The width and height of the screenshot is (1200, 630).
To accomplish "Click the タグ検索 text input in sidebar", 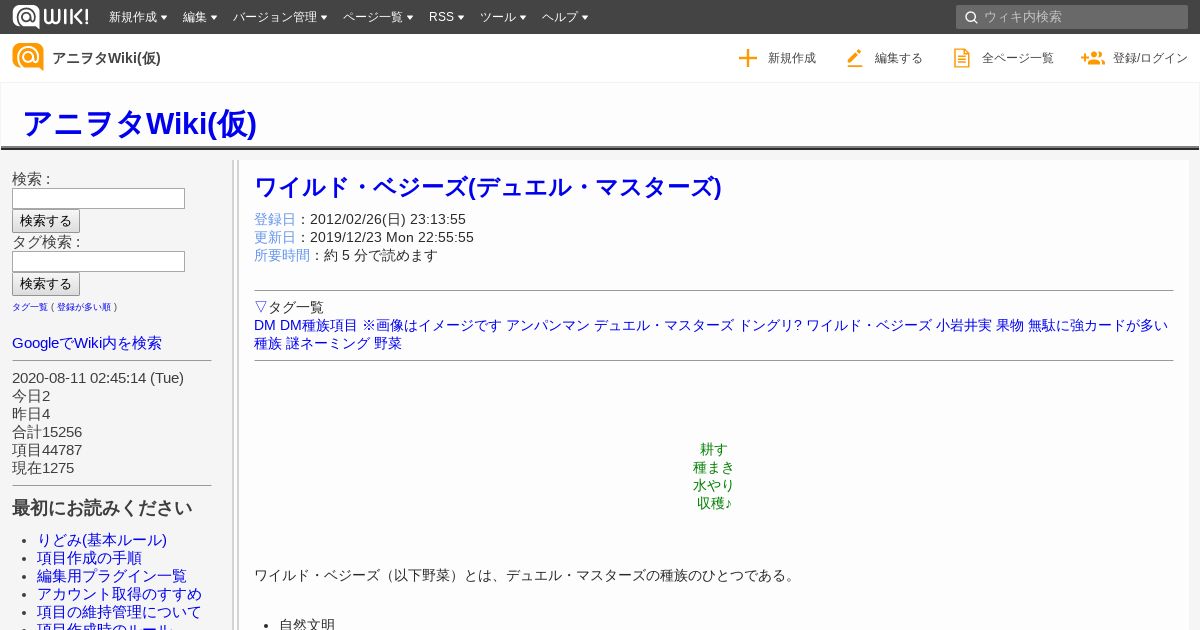I will (98, 261).
